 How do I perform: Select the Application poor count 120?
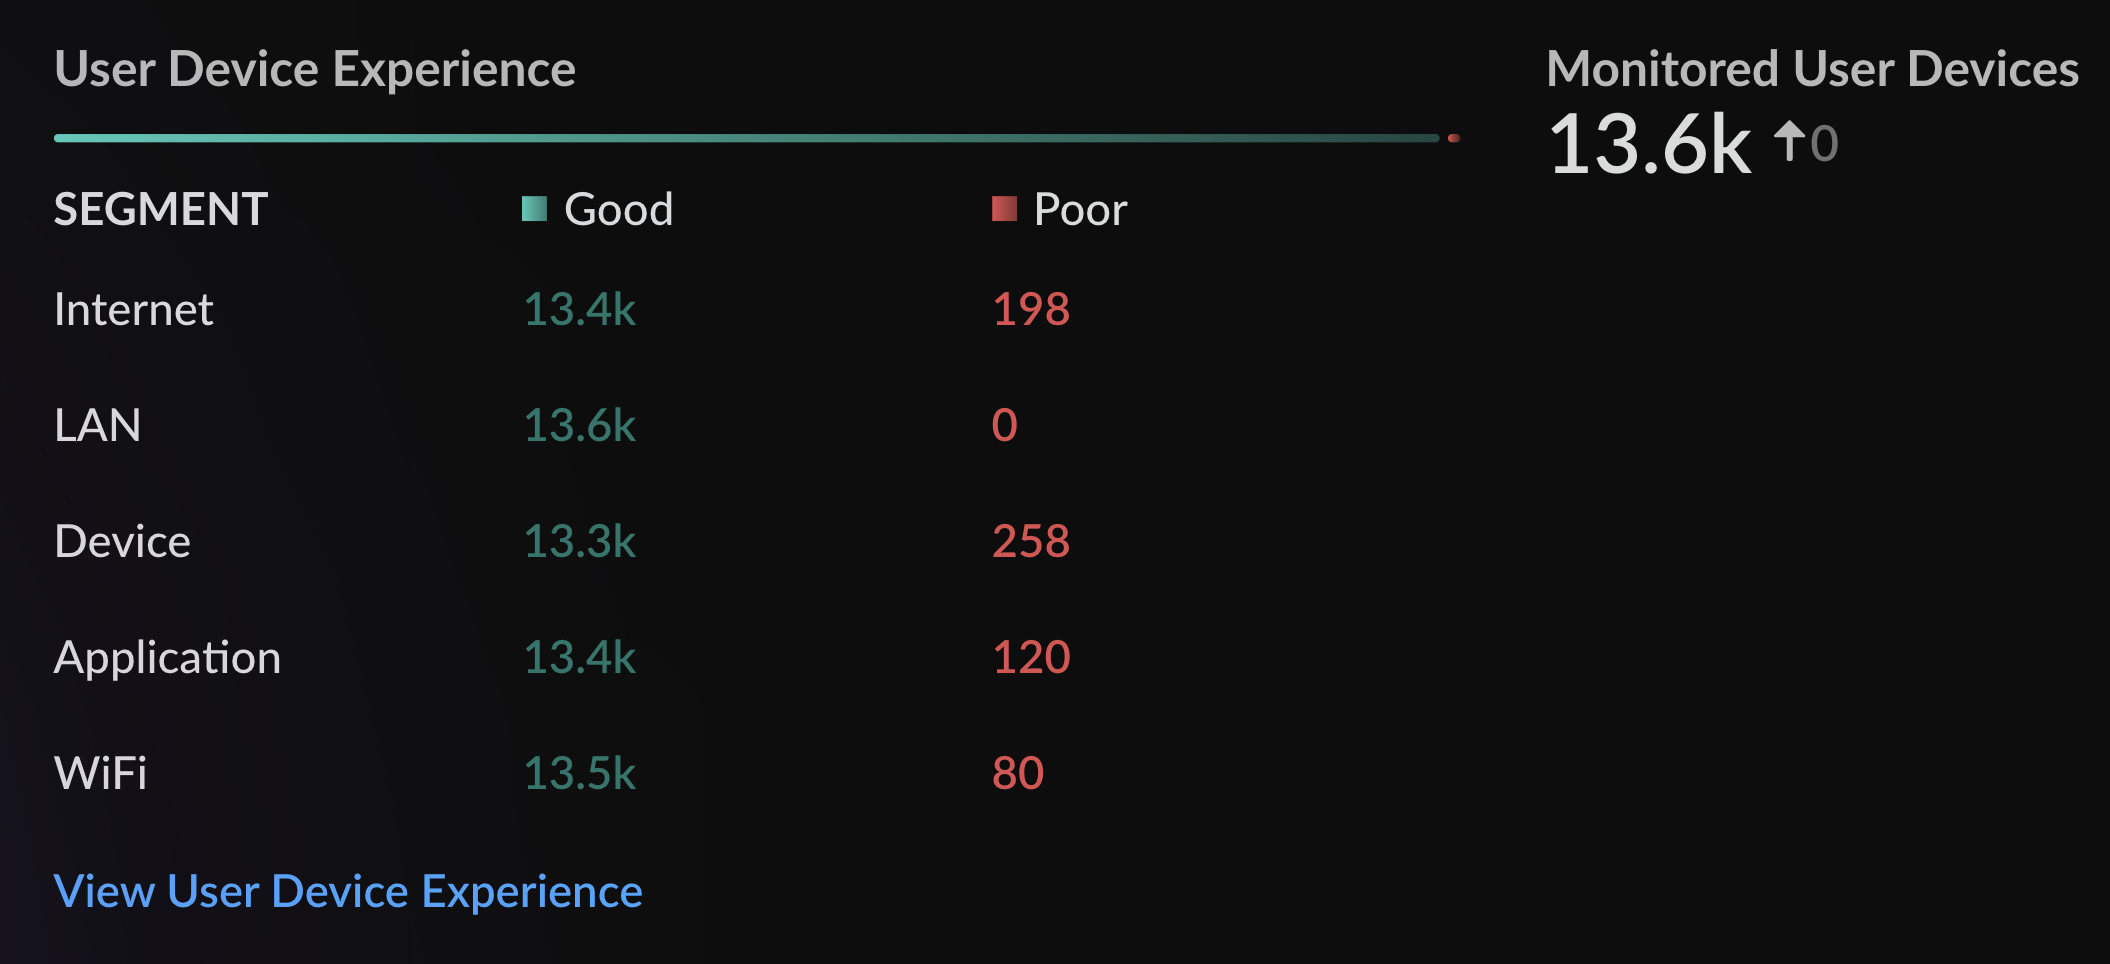1031,657
